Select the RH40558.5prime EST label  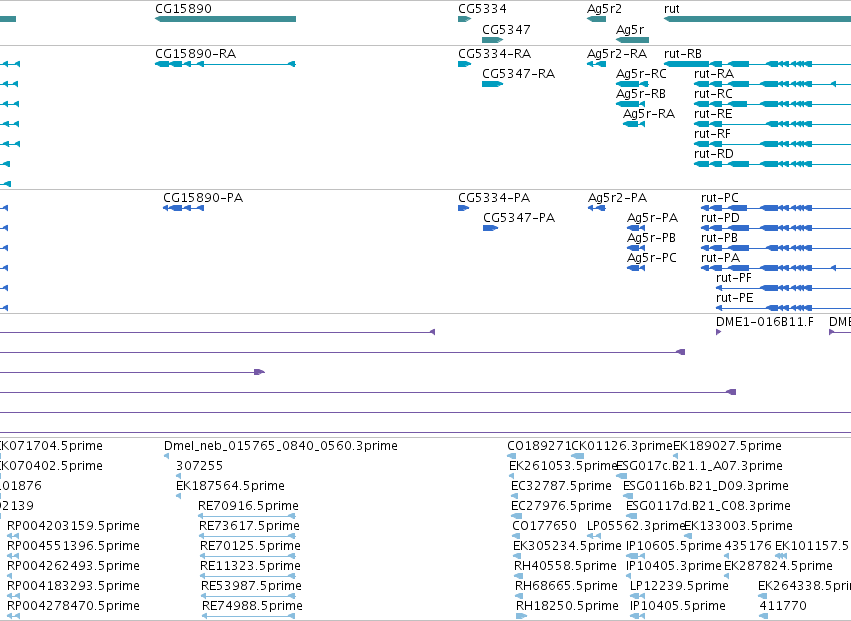tap(565, 566)
